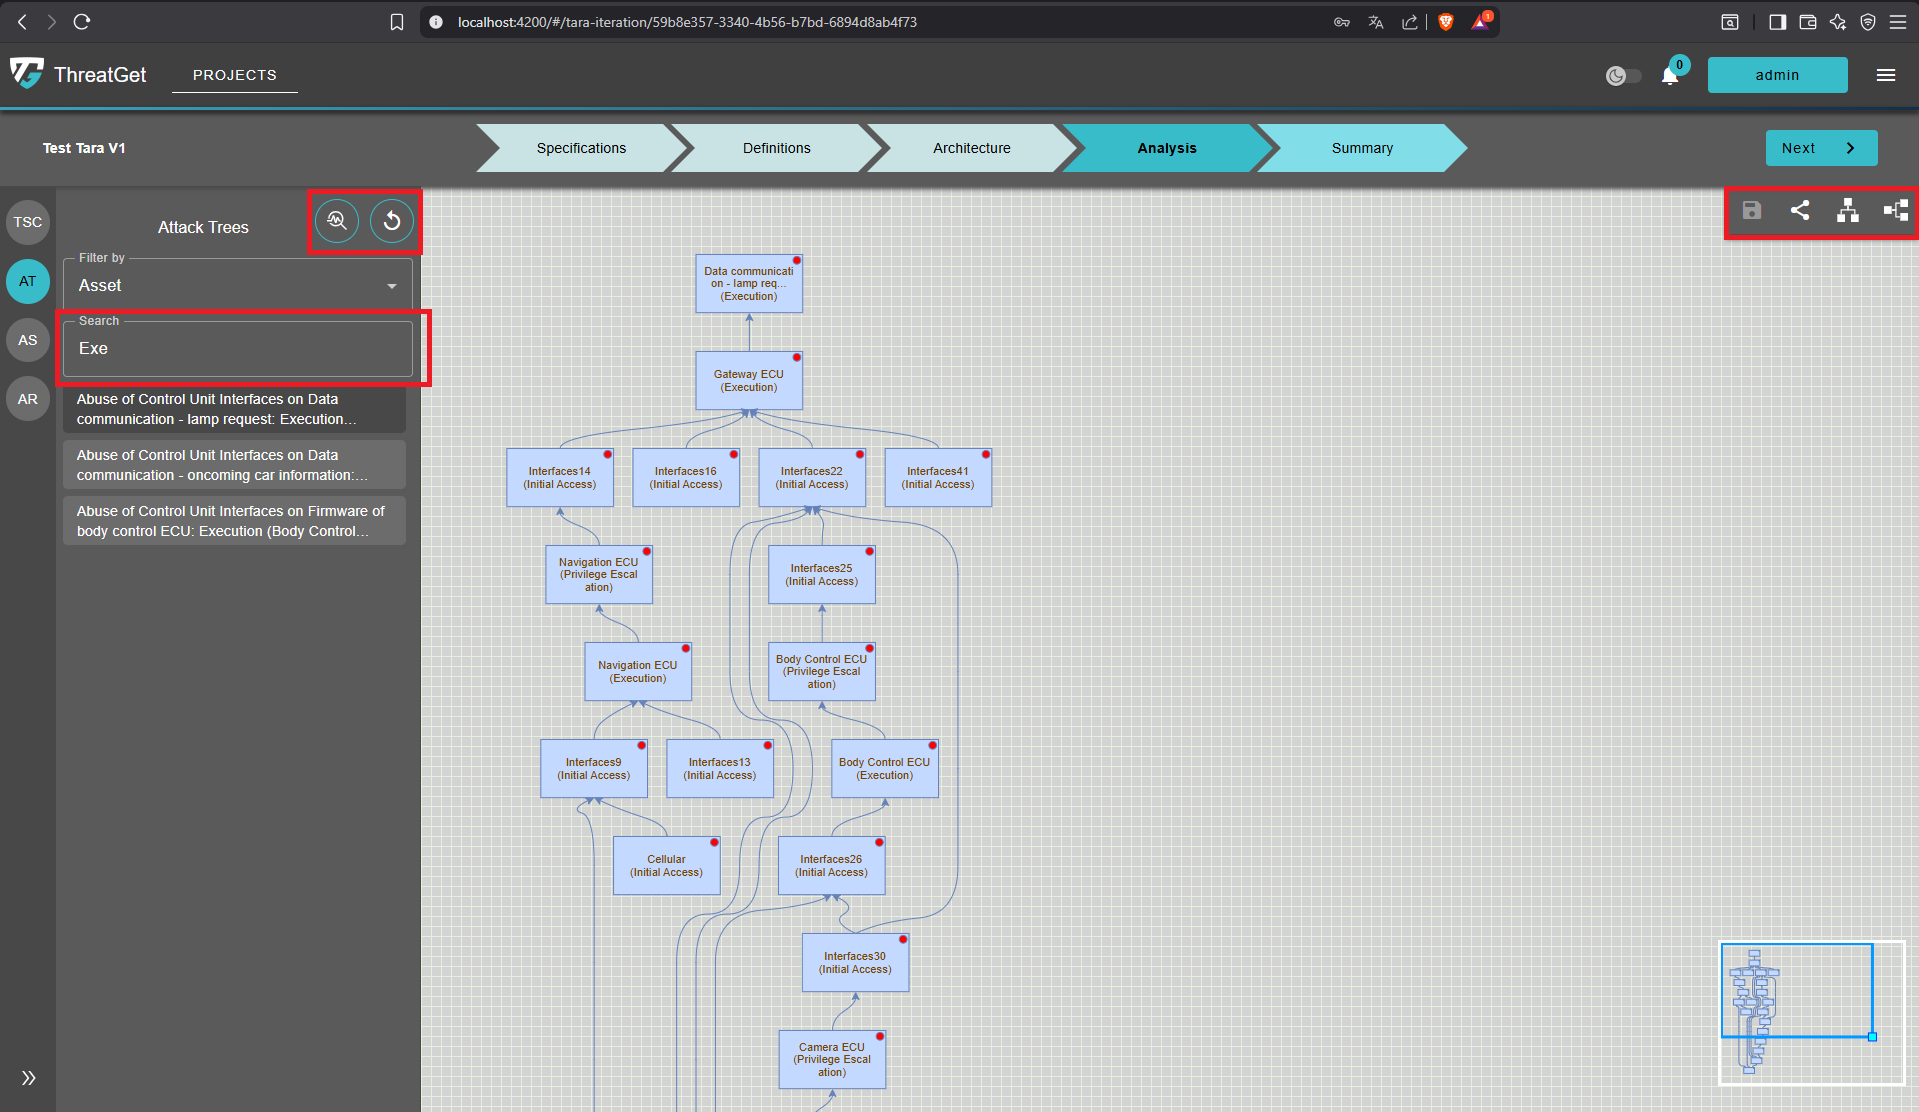The width and height of the screenshot is (1919, 1112).
Task: Expand the collapsed bottom-left sidebar chevron
Action: [27, 1078]
